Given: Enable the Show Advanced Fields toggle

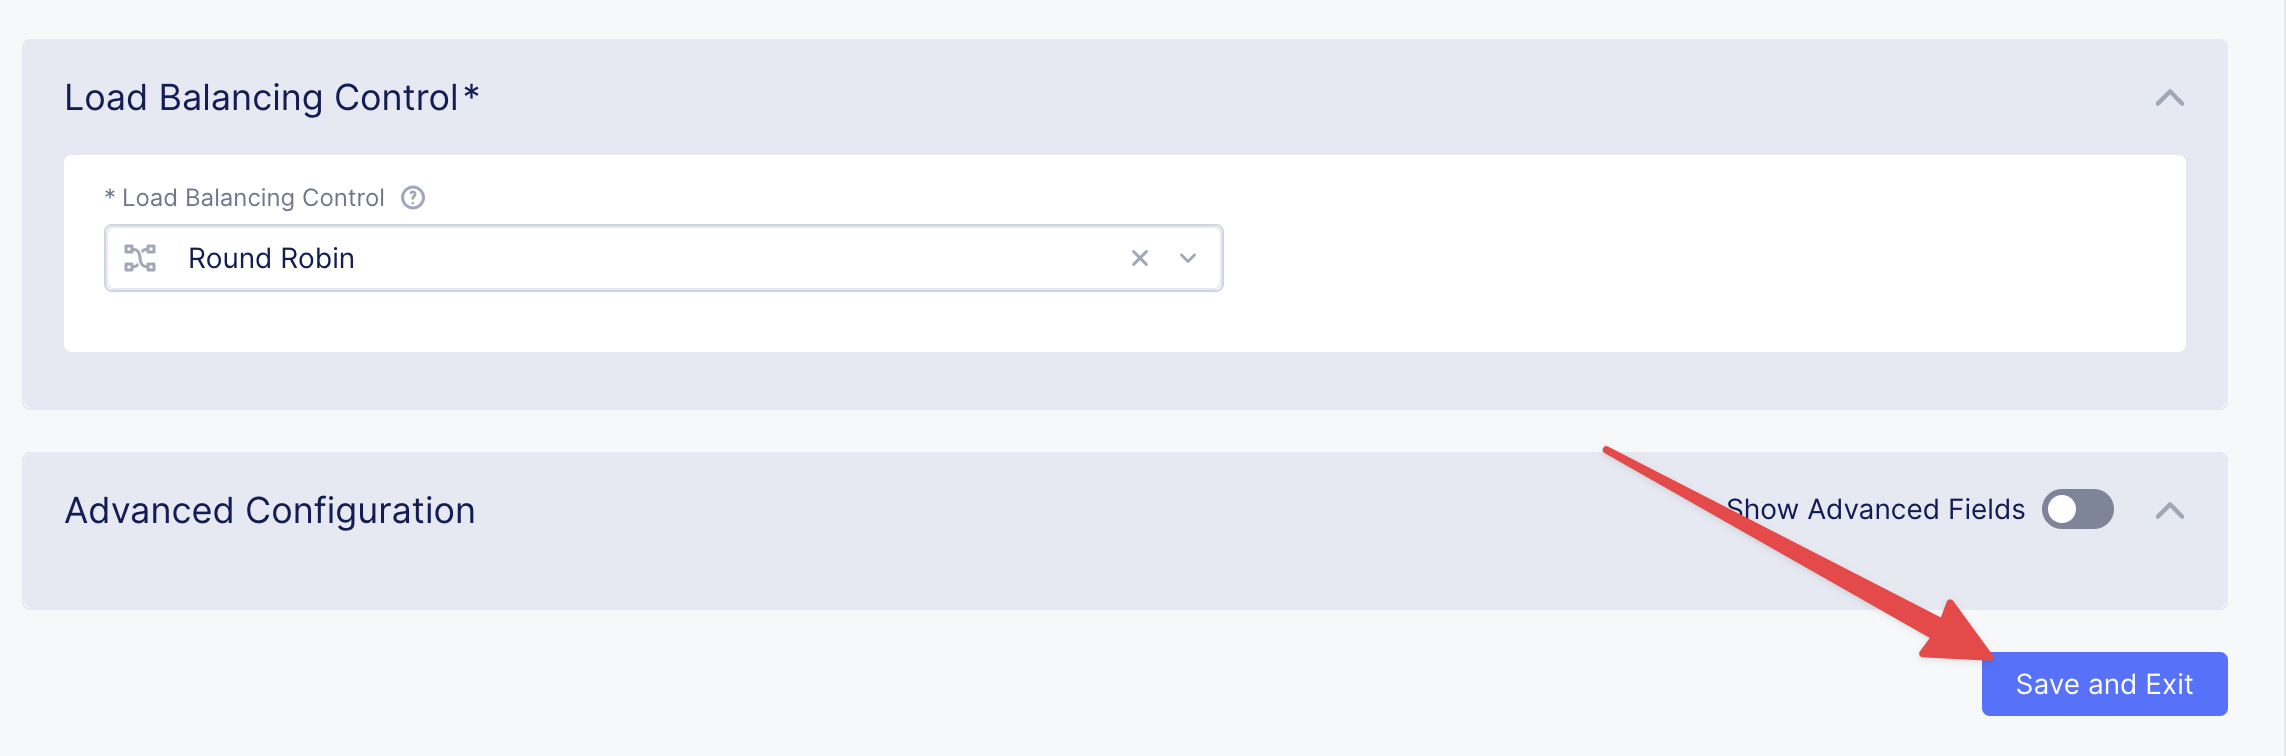Looking at the screenshot, I should (2077, 509).
